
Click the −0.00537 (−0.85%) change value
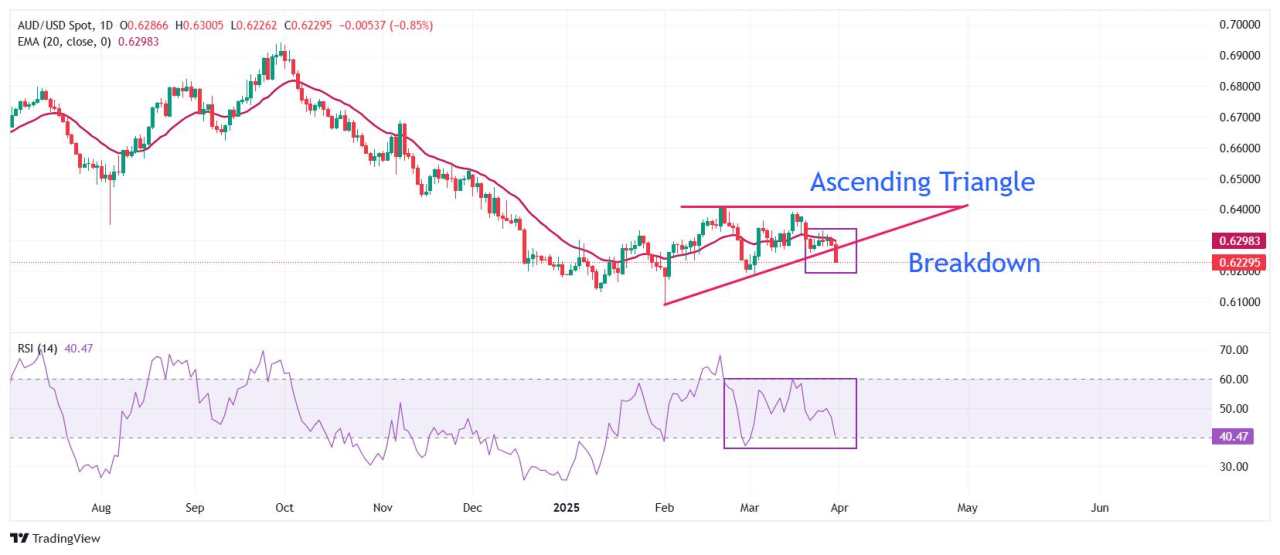[x=386, y=24]
